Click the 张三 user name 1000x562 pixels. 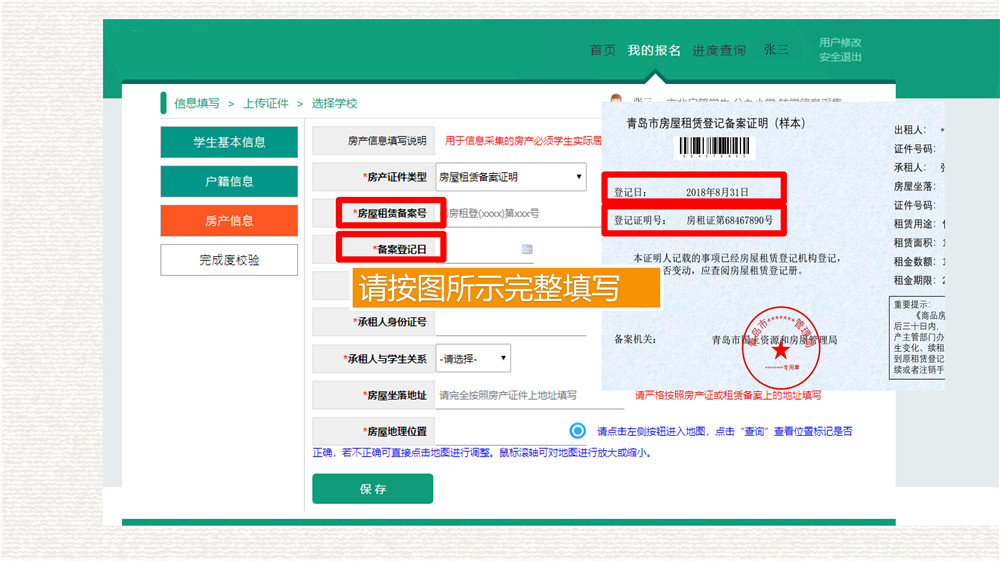tap(776, 49)
